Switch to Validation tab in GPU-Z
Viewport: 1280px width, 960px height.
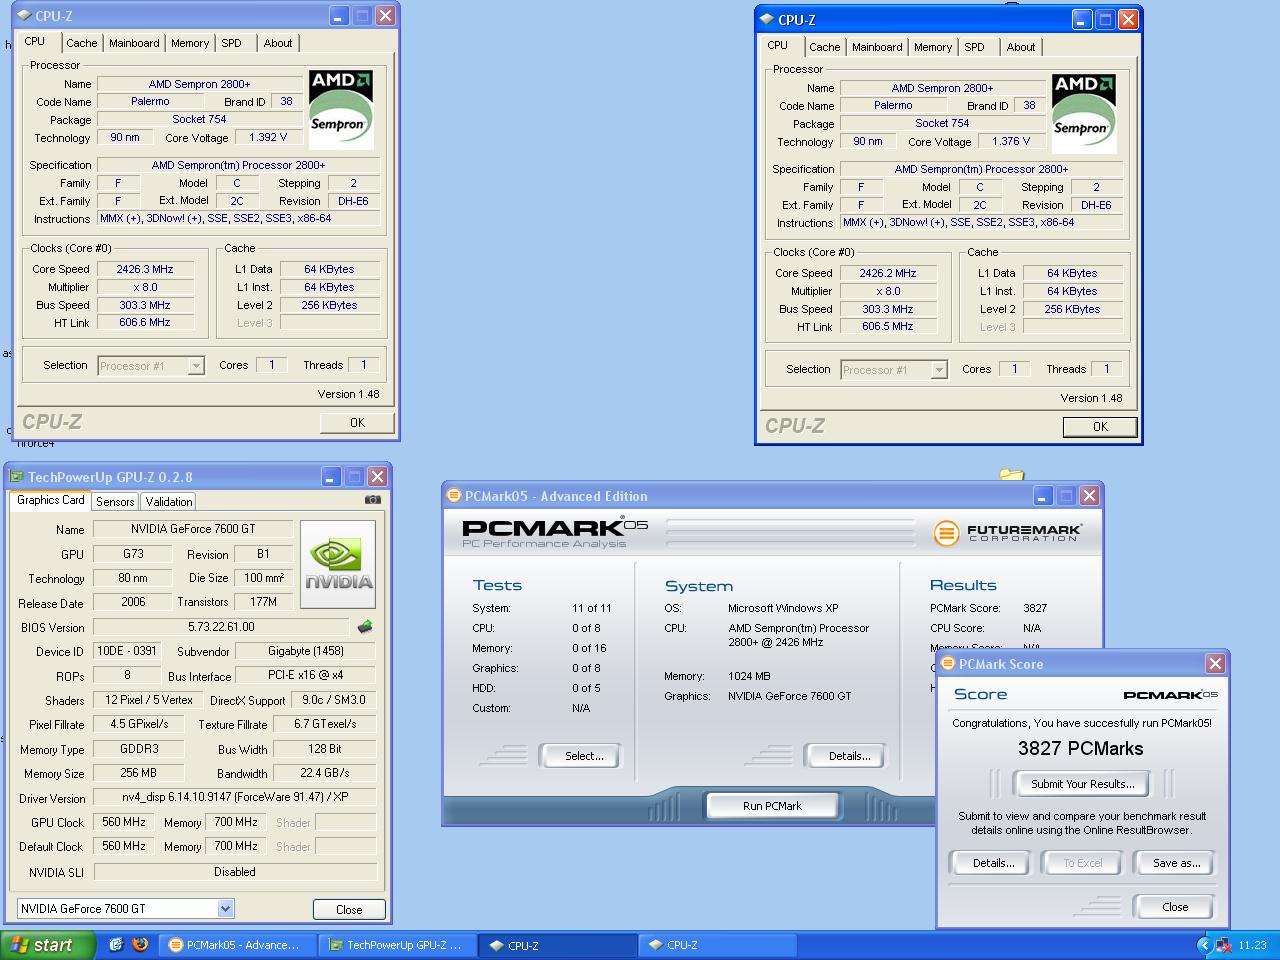coord(168,502)
